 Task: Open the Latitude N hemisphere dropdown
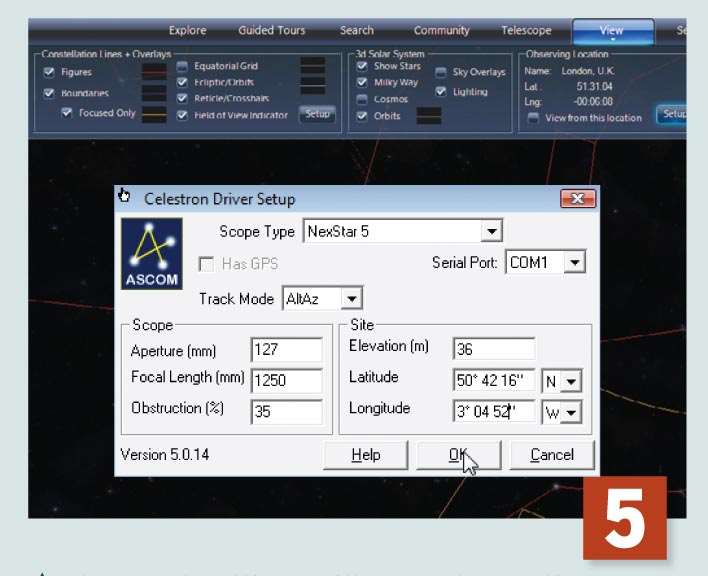pos(571,381)
